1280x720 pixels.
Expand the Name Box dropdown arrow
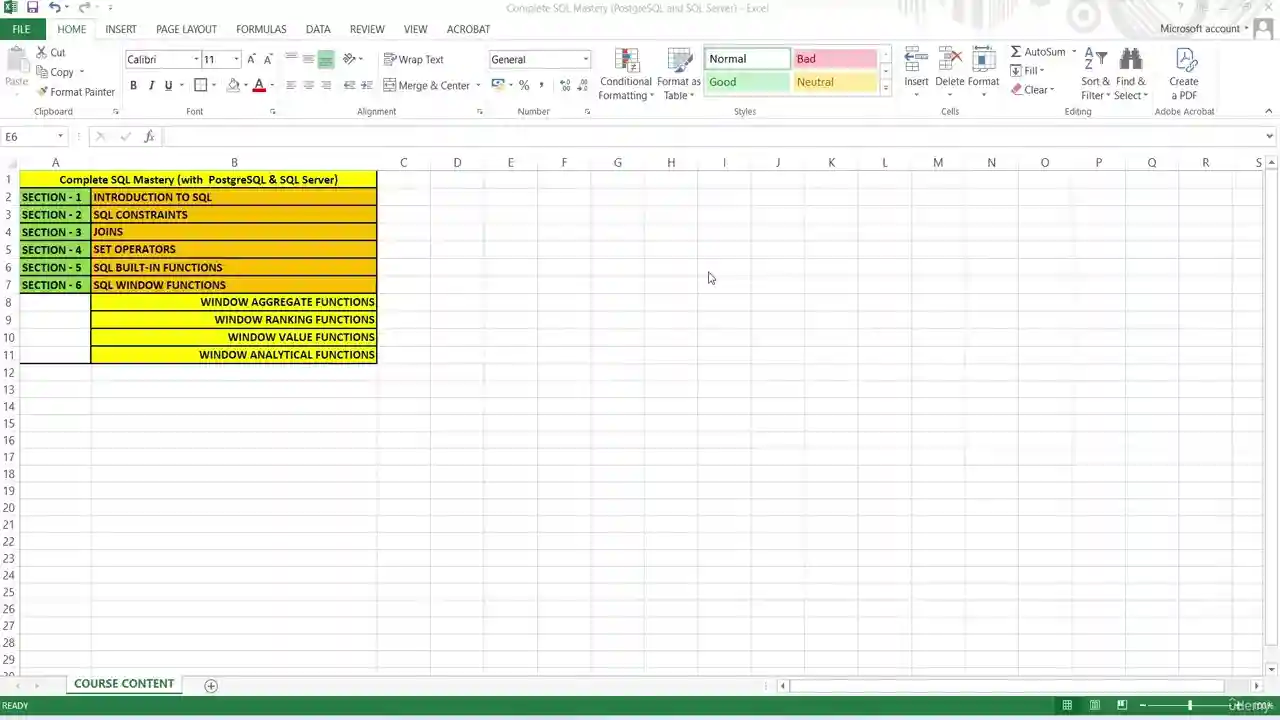(60, 137)
